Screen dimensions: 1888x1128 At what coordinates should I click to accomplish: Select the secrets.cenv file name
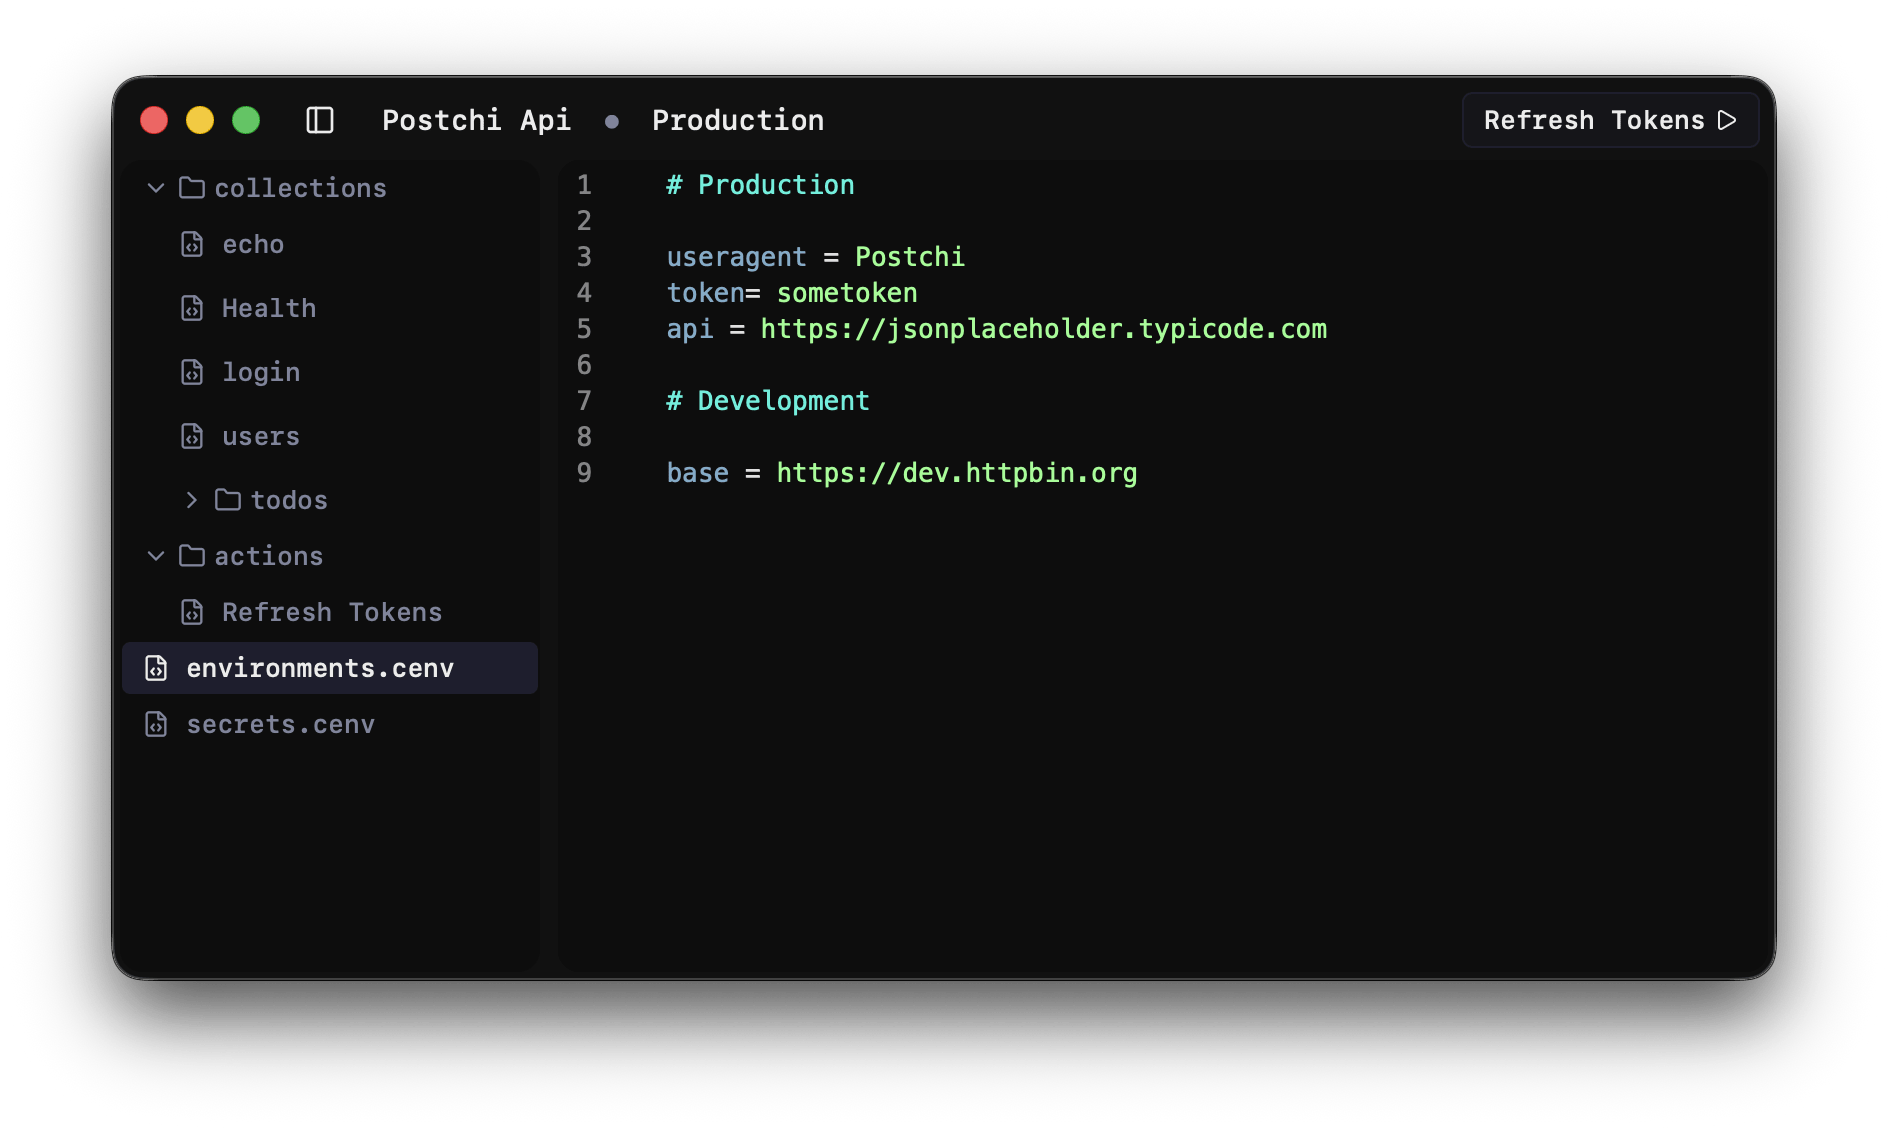click(x=280, y=725)
